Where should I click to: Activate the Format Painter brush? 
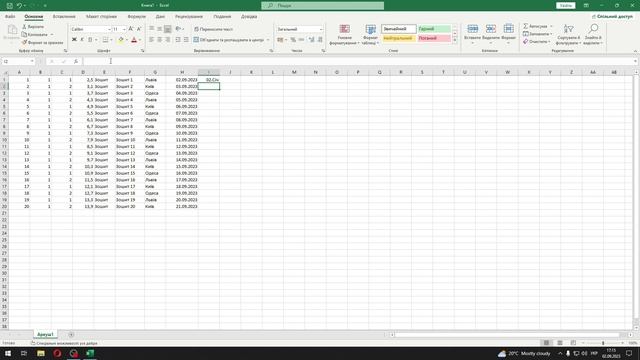click(42, 42)
